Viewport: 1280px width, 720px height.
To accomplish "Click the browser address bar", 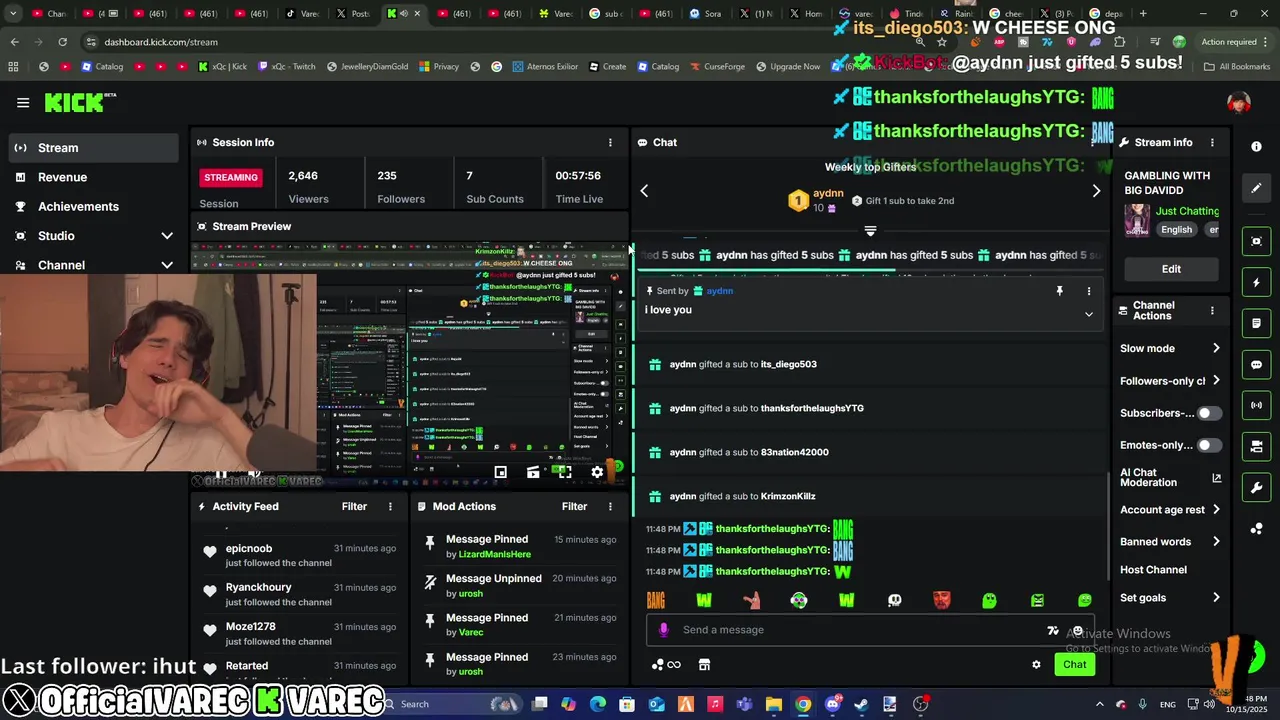I will (x=500, y=42).
